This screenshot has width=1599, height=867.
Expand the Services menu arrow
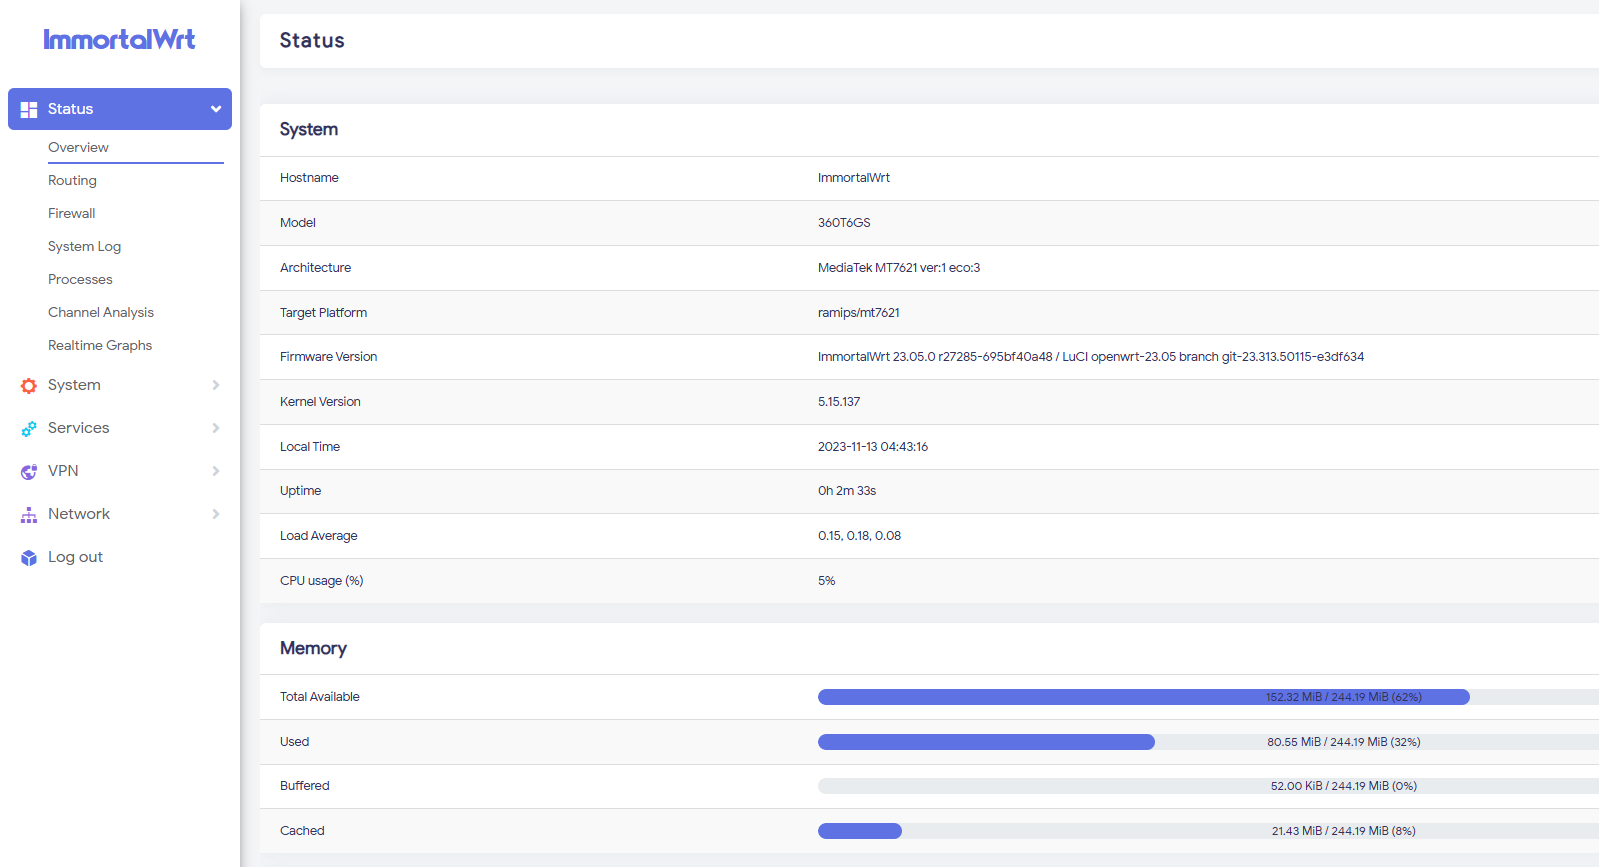pyautogui.click(x=216, y=428)
